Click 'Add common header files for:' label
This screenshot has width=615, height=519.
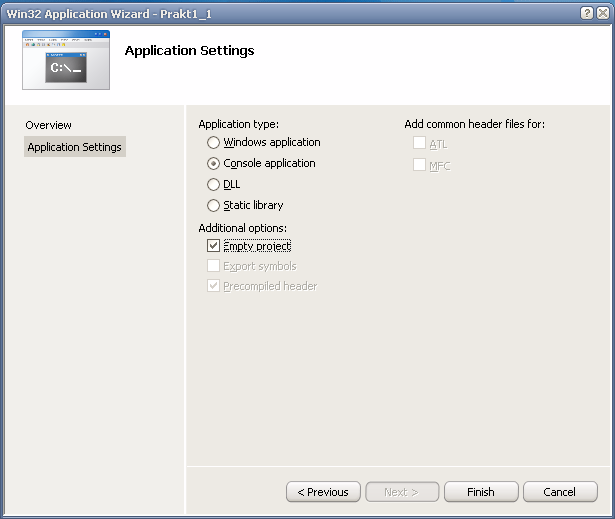coord(475,124)
